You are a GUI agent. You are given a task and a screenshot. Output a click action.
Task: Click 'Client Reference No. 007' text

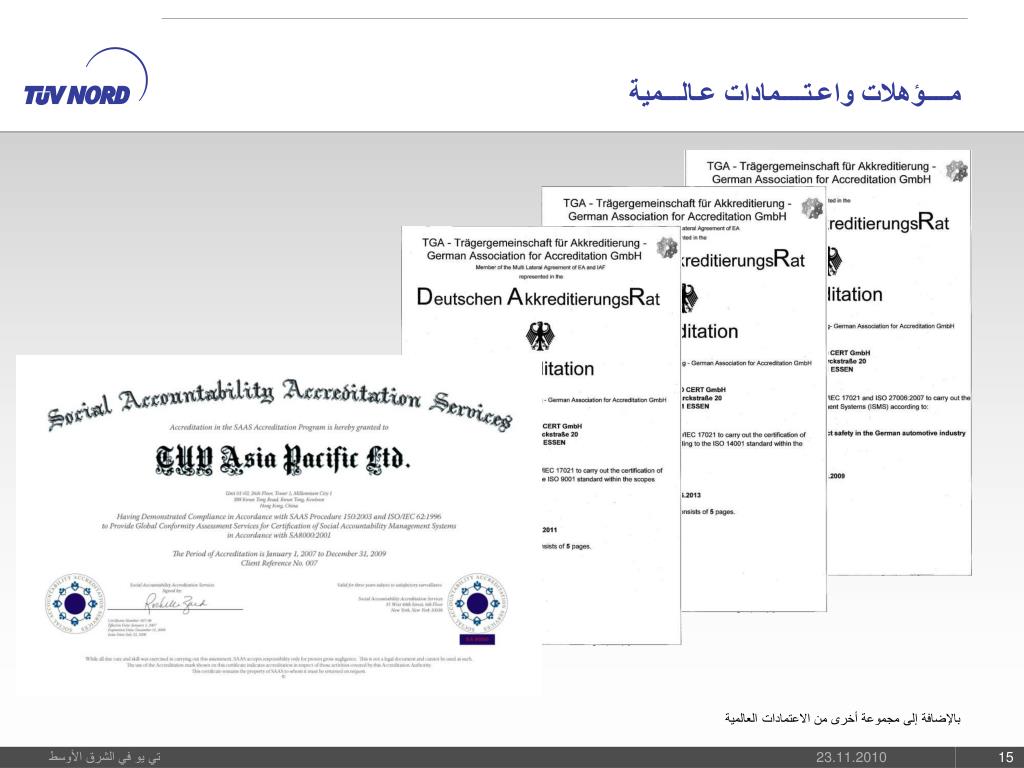tap(279, 563)
